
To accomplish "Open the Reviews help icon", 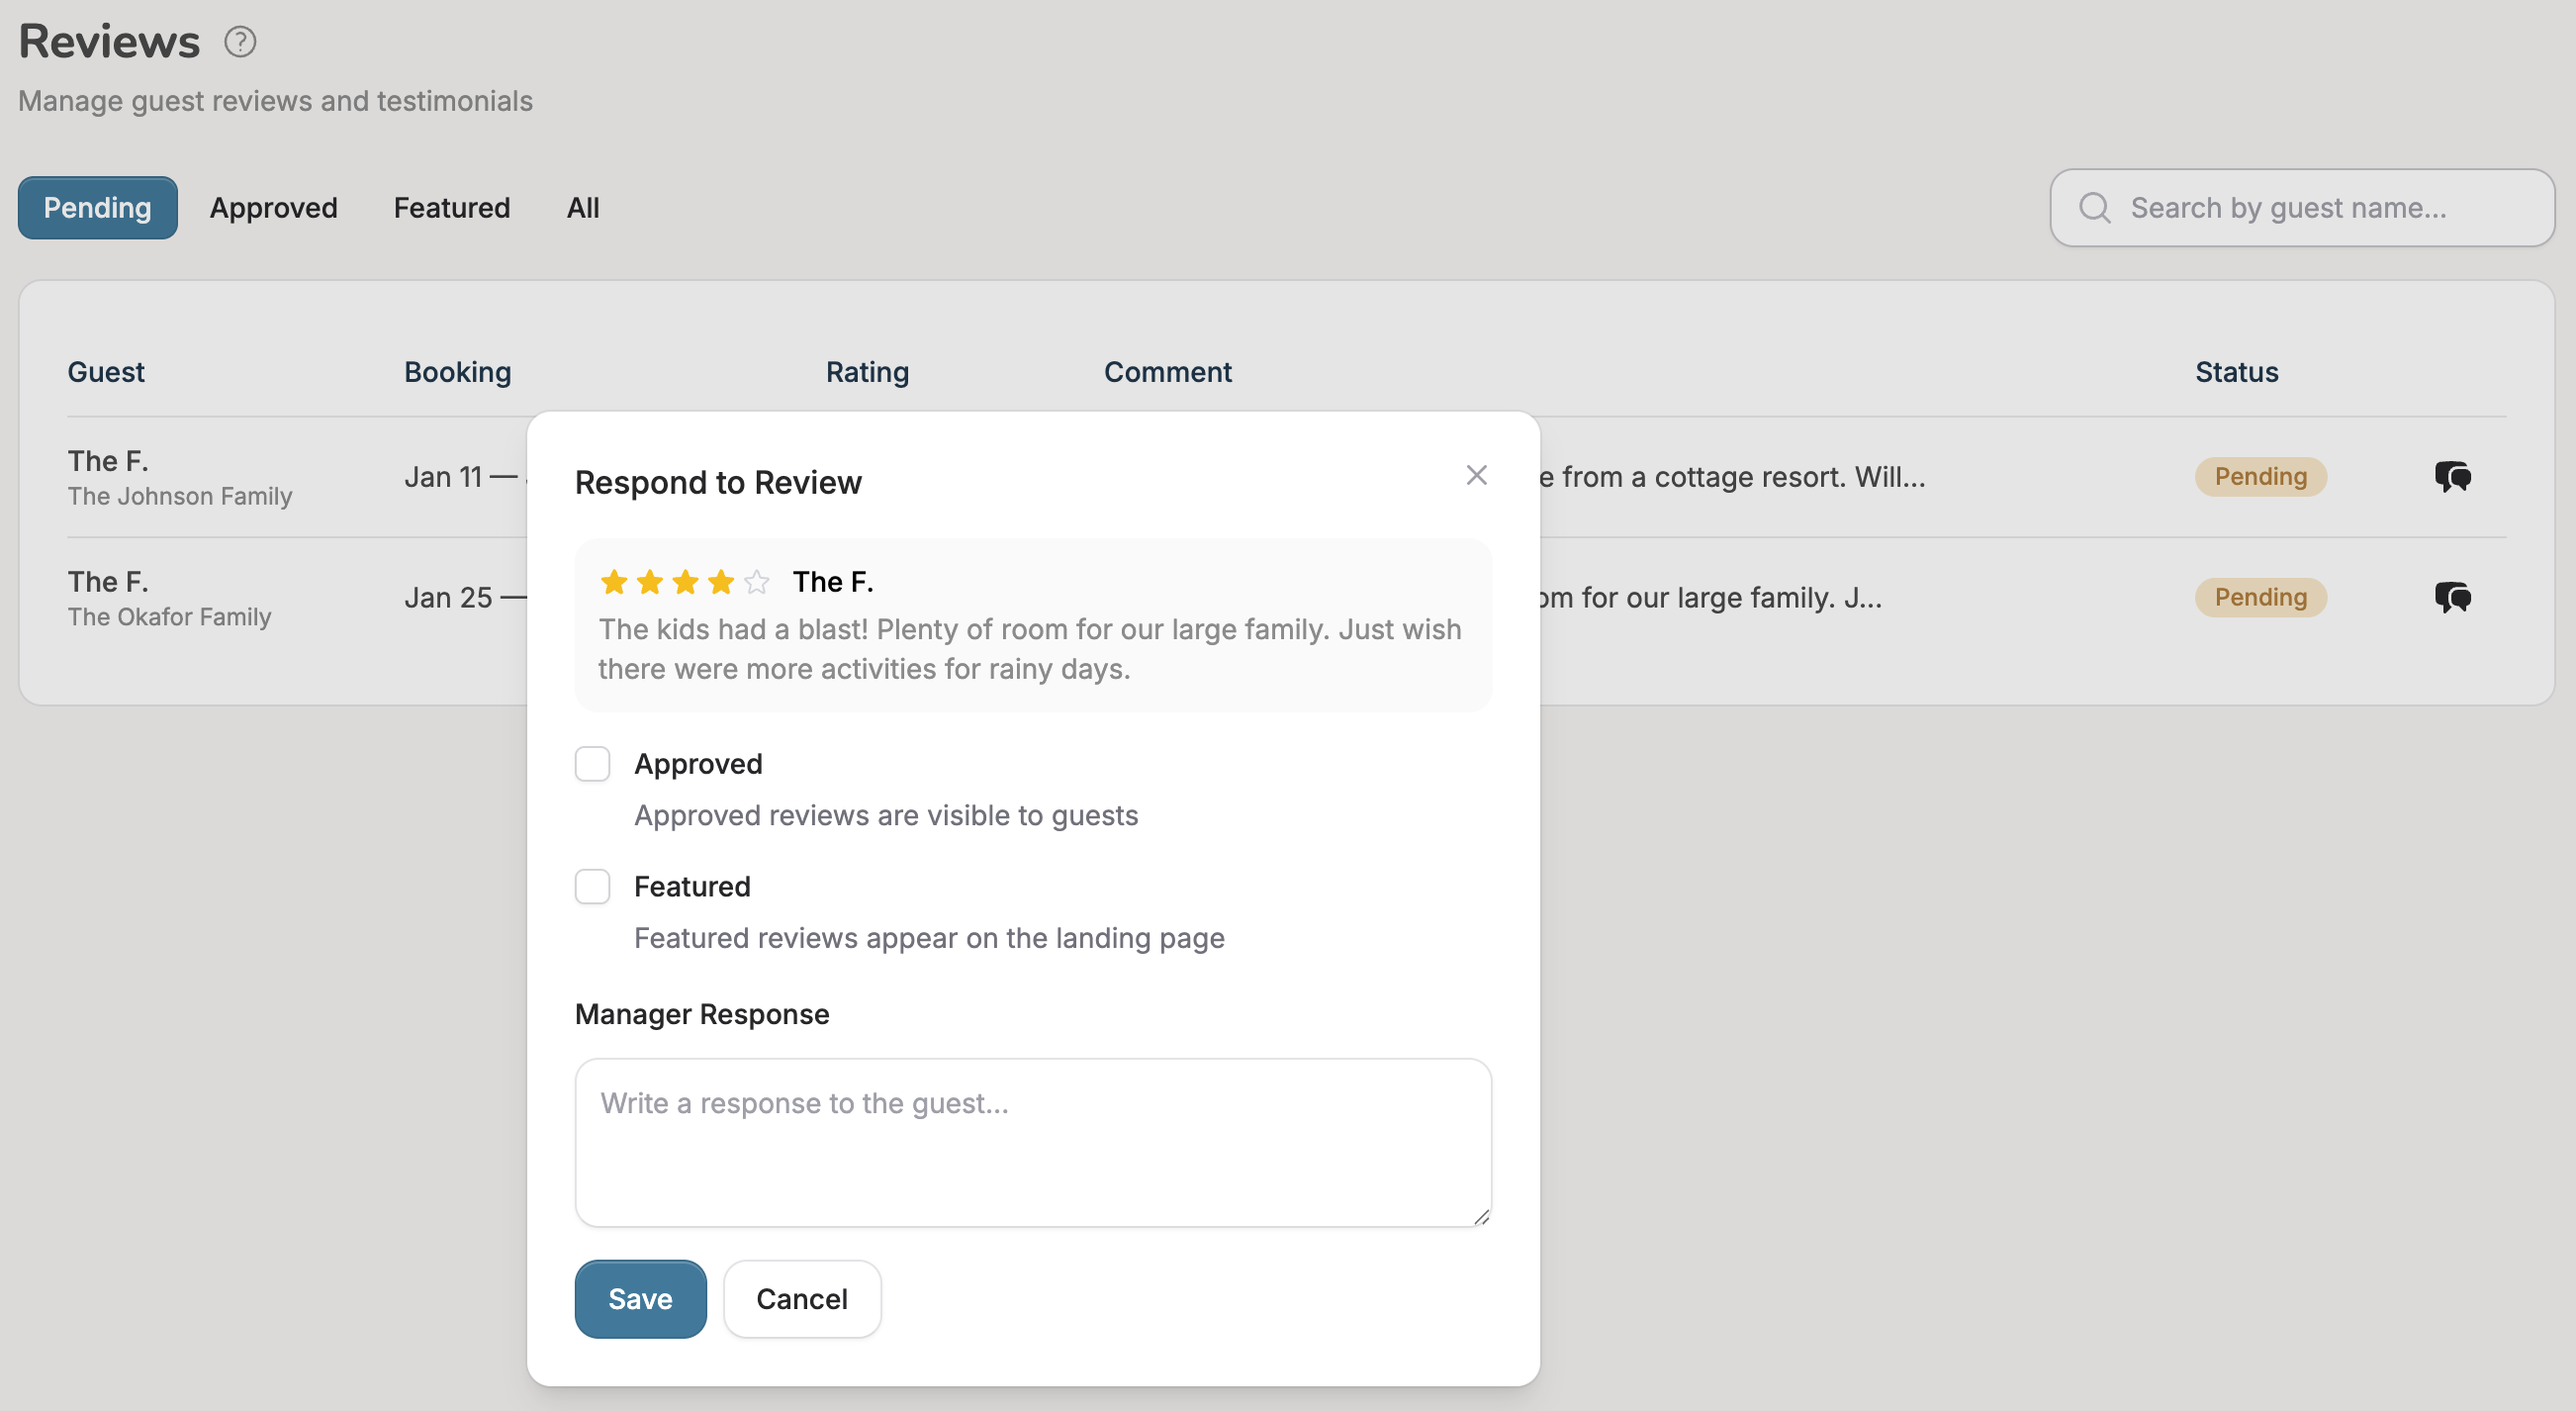I will (239, 41).
